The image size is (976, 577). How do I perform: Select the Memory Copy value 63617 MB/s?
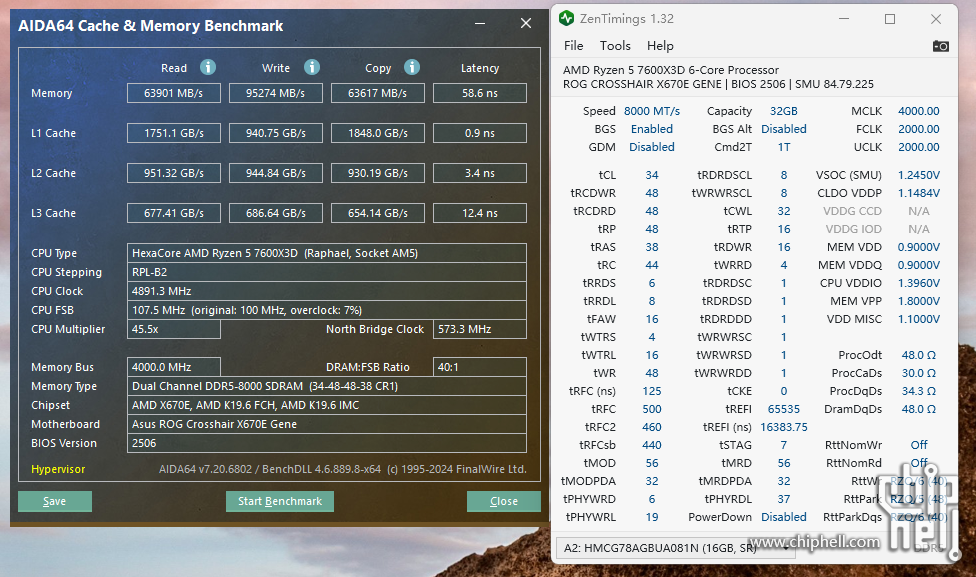coord(378,93)
